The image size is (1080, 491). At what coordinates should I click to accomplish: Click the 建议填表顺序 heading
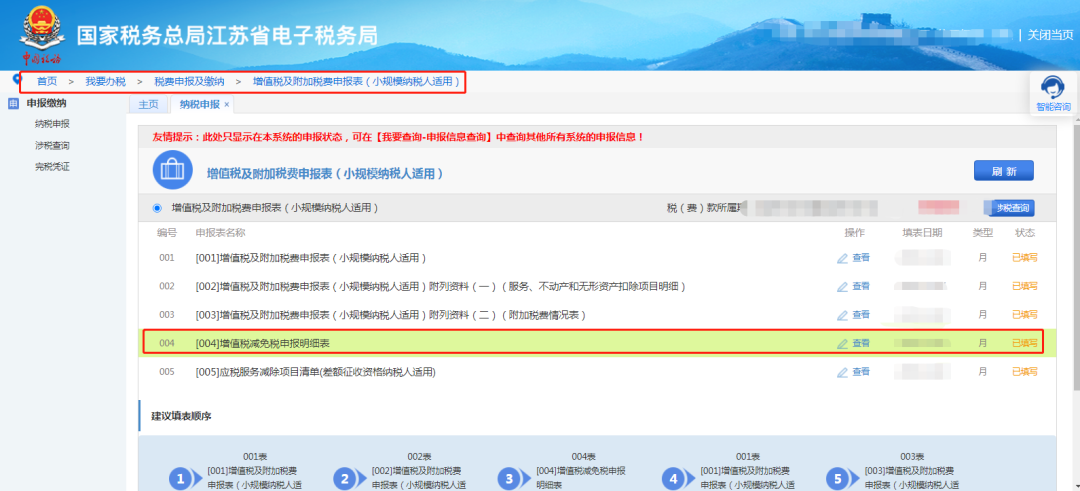click(x=181, y=417)
